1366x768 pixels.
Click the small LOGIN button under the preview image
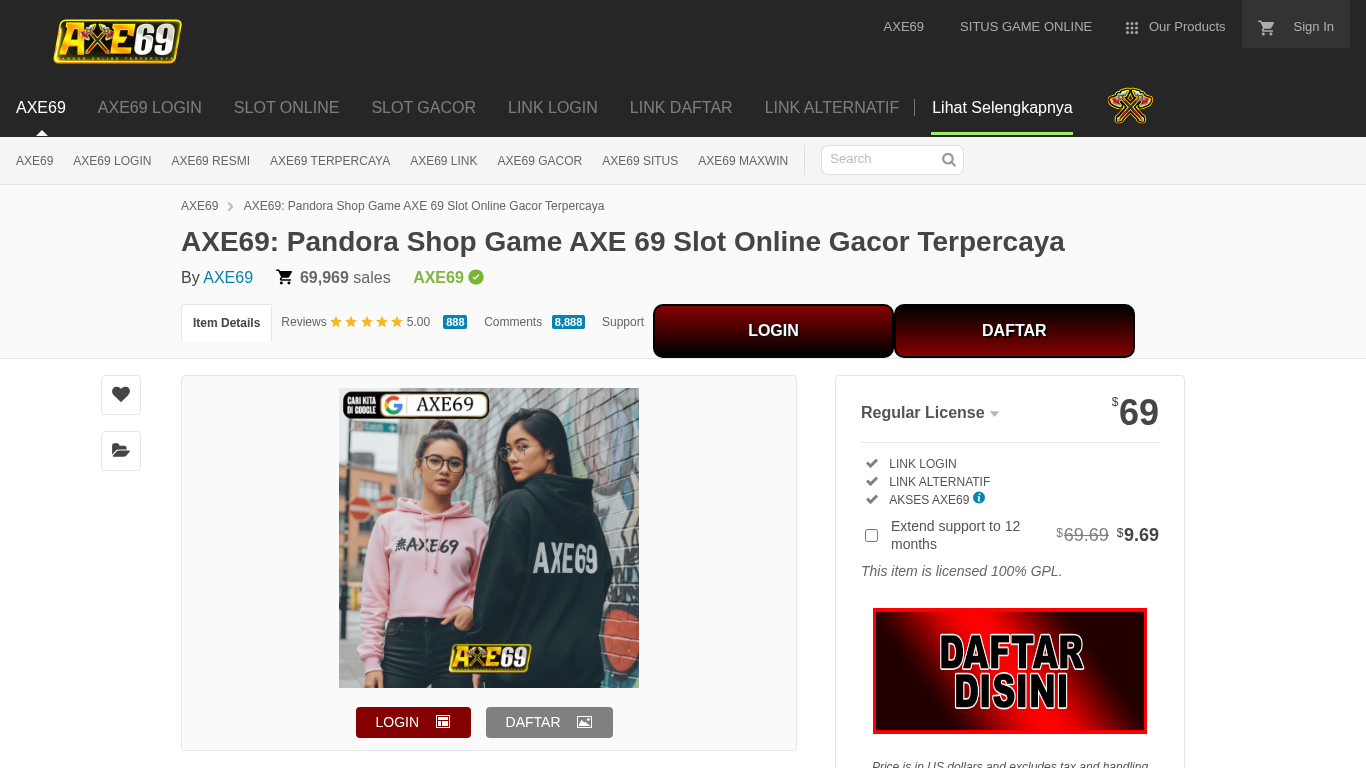coord(413,722)
